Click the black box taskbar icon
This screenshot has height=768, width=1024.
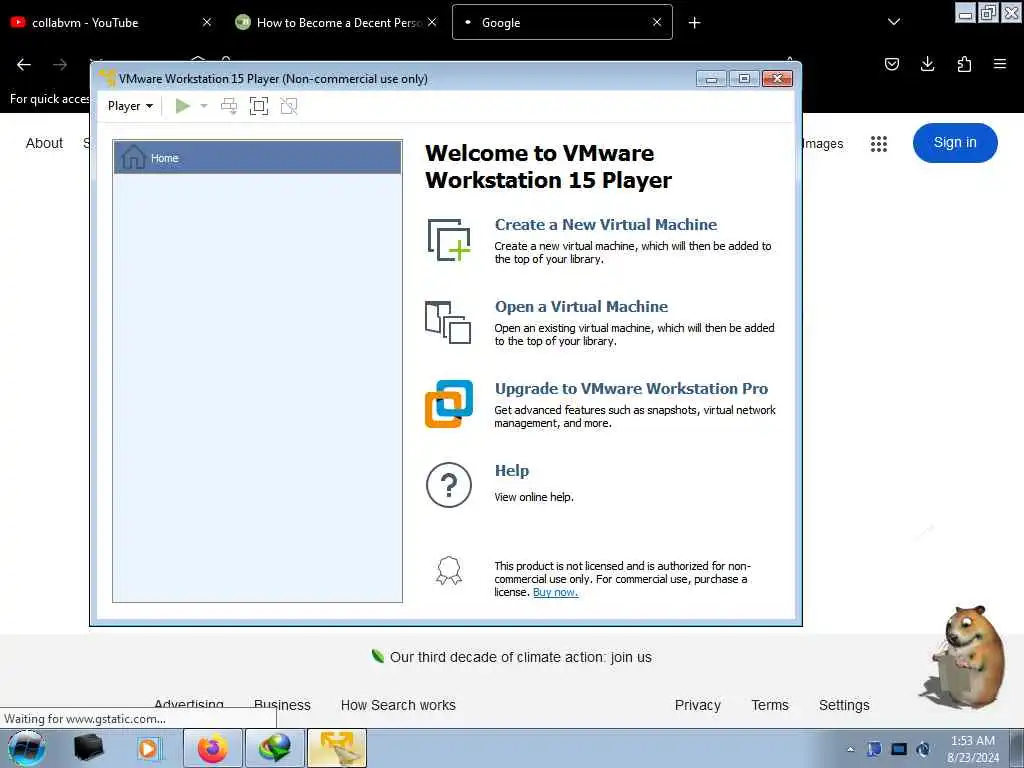coord(88,748)
